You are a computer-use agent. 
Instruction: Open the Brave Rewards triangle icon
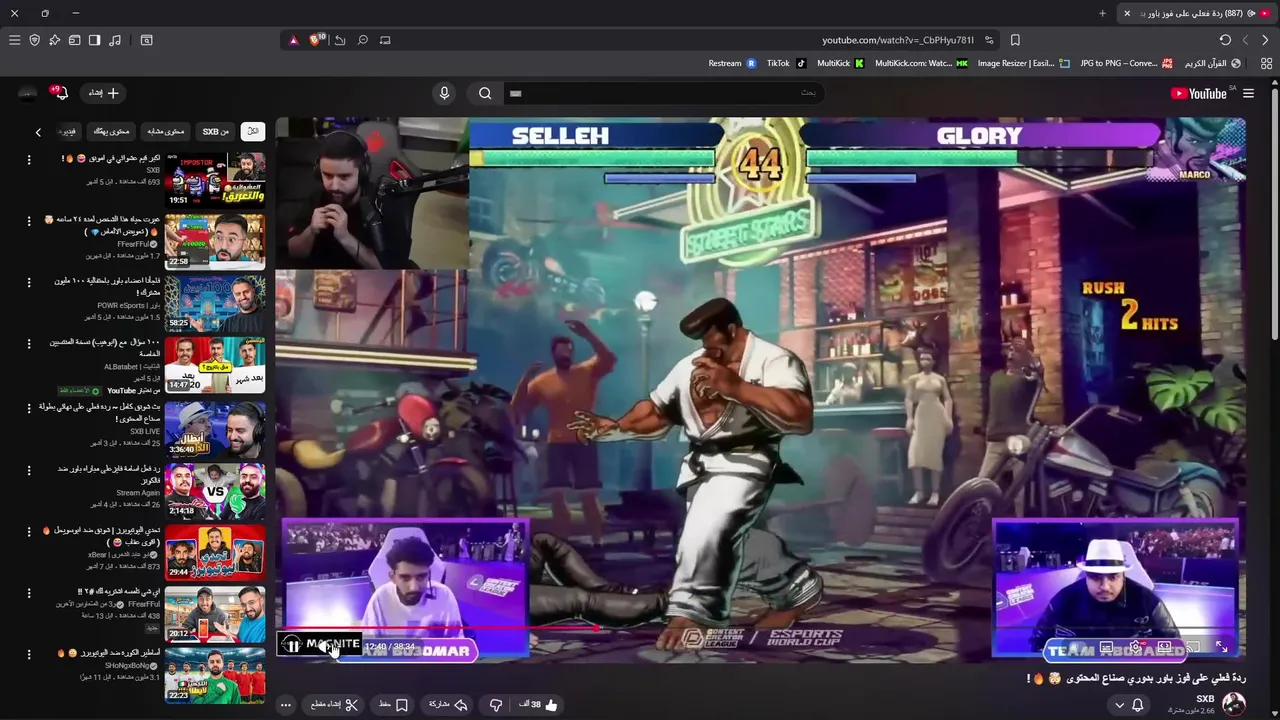(293, 40)
